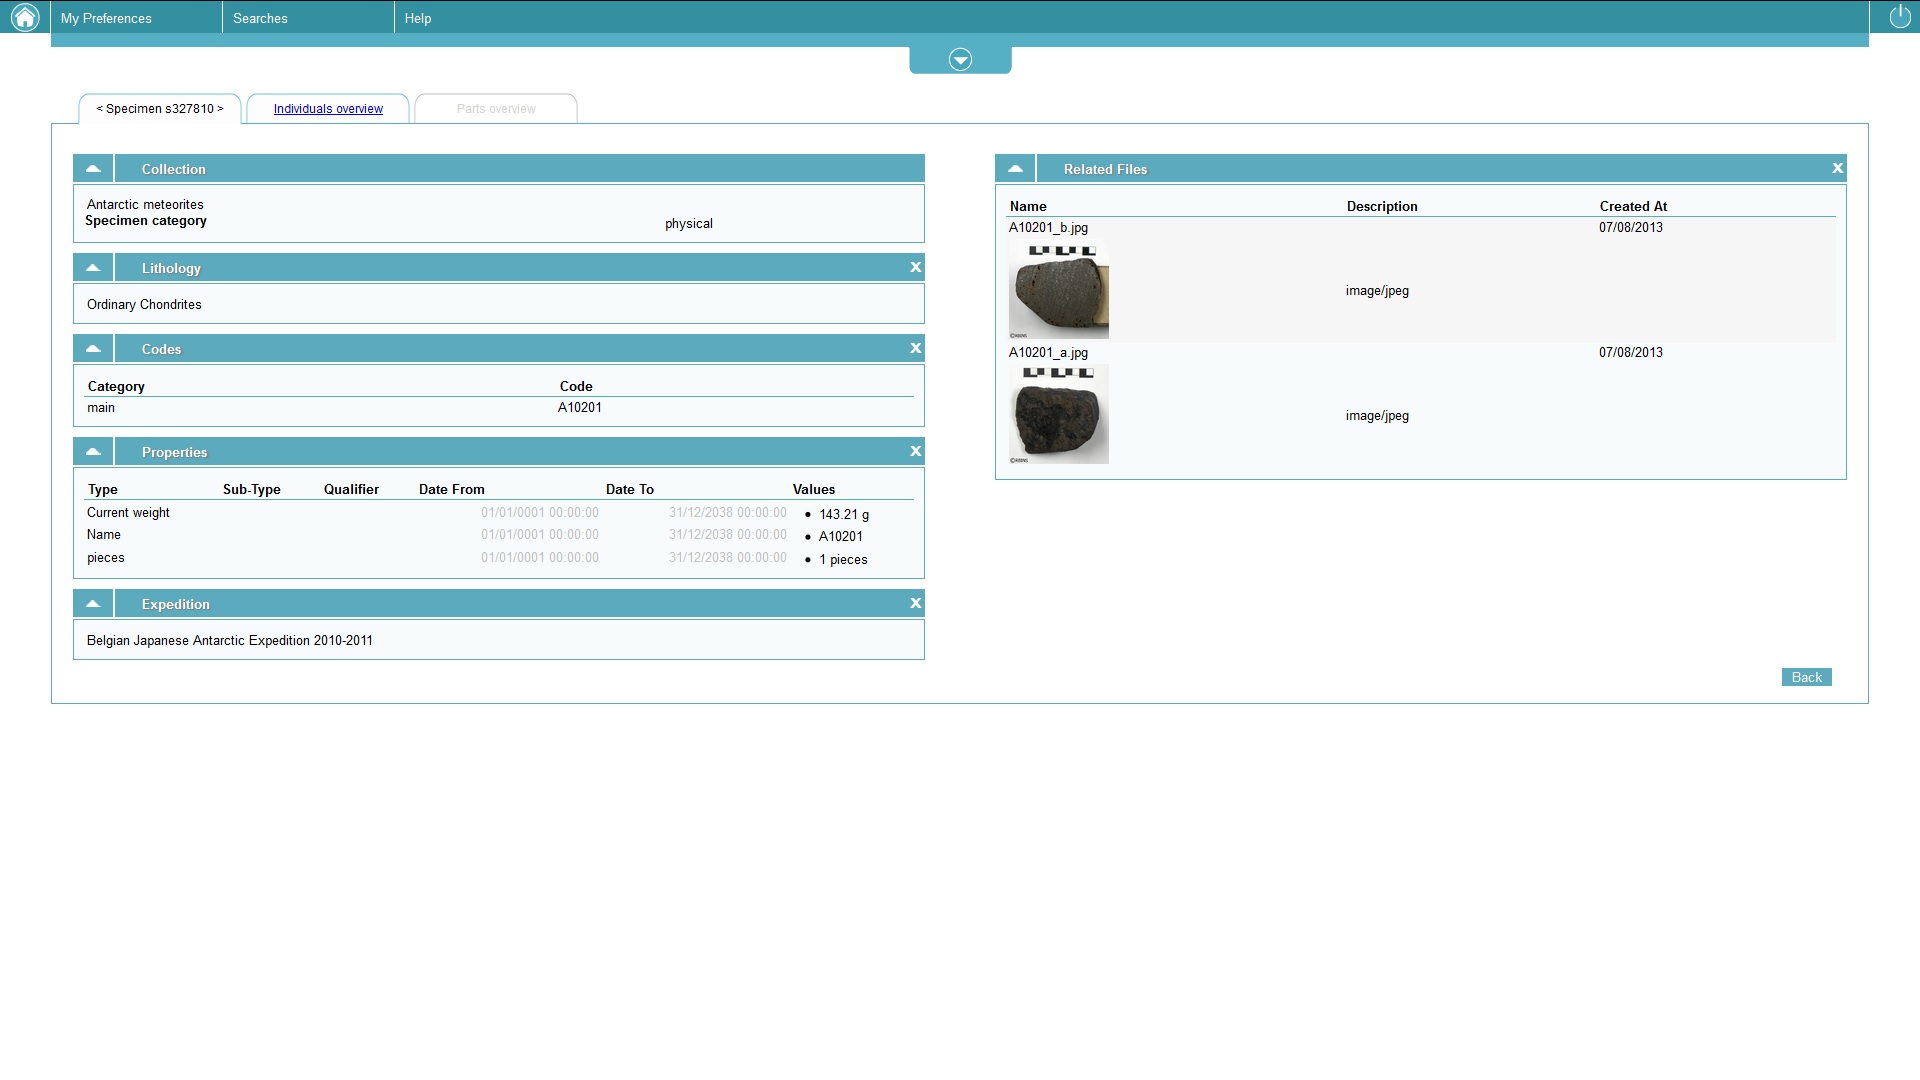This screenshot has width=1920, height=1080.
Task: Expand the top dropdown circle arrow
Action: (960, 60)
